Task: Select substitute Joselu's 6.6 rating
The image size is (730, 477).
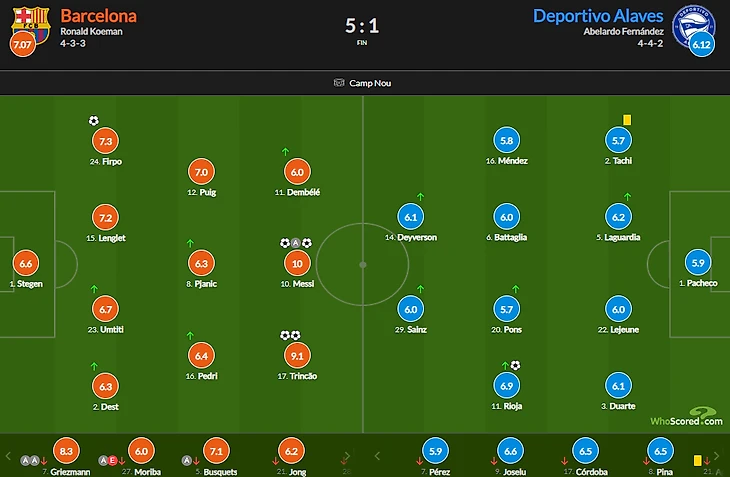Action: pos(510,451)
